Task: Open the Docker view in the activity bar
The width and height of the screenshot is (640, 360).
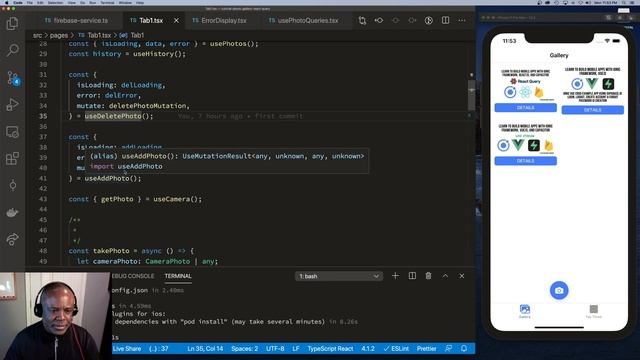Action: (x=12, y=212)
